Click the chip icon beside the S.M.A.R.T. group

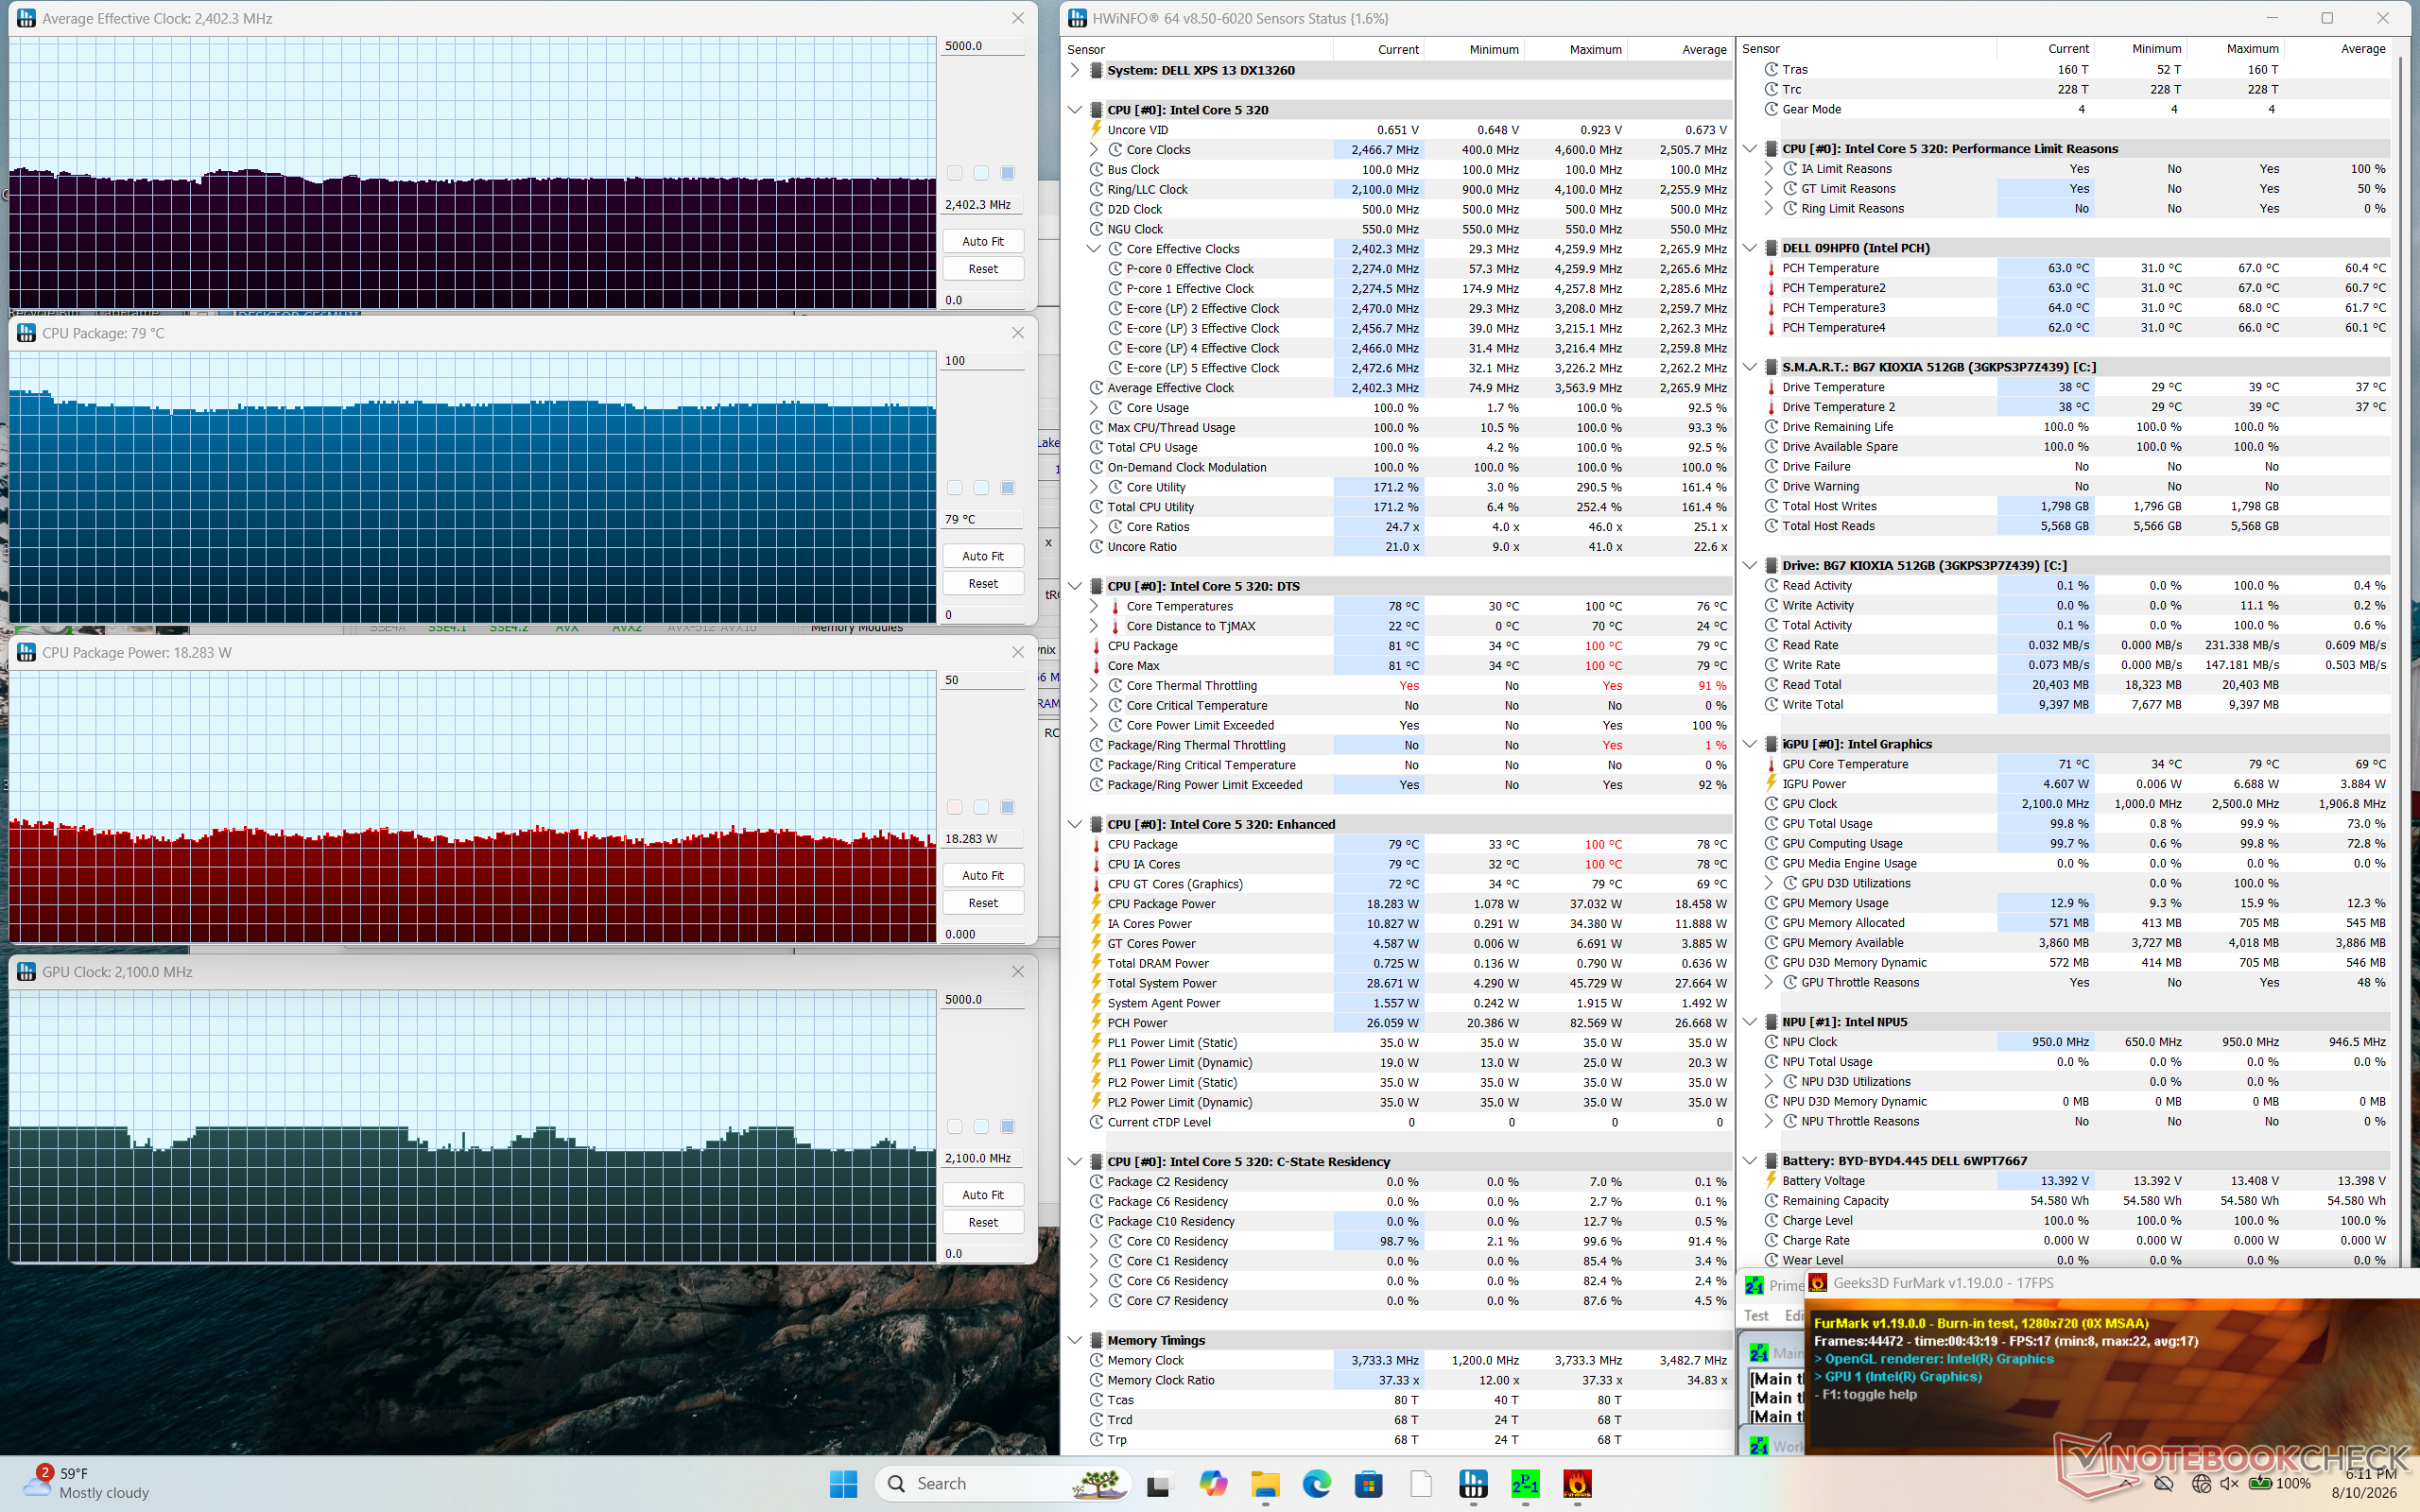click(1771, 367)
